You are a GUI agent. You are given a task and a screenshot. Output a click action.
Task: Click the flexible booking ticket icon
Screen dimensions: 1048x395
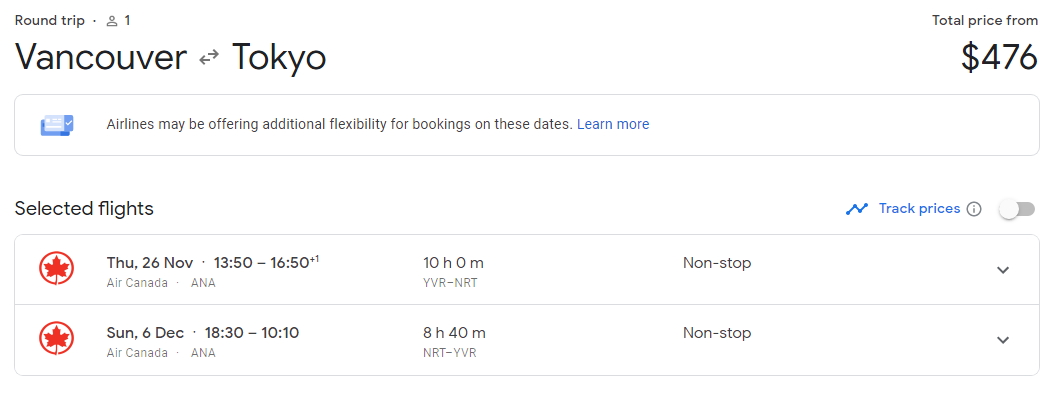(x=57, y=125)
